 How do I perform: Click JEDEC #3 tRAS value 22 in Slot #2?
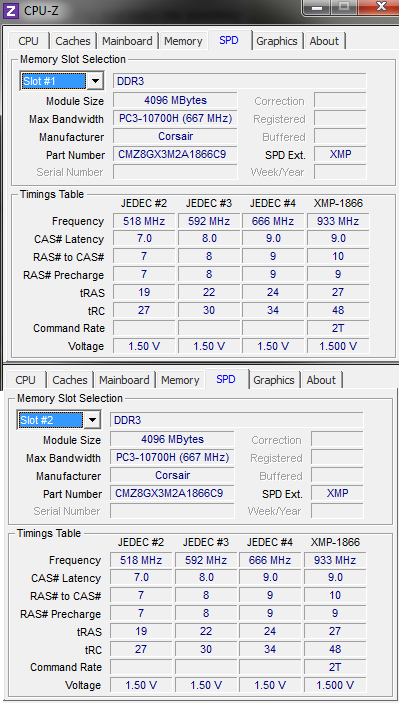point(206,631)
